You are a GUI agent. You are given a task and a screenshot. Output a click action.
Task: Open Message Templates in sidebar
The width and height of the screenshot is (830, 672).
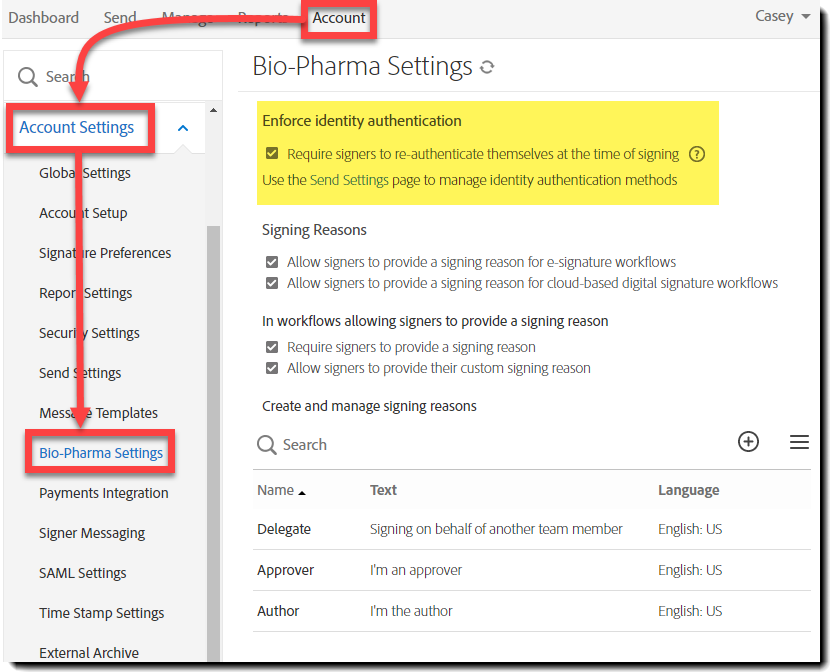[x=98, y=413]
